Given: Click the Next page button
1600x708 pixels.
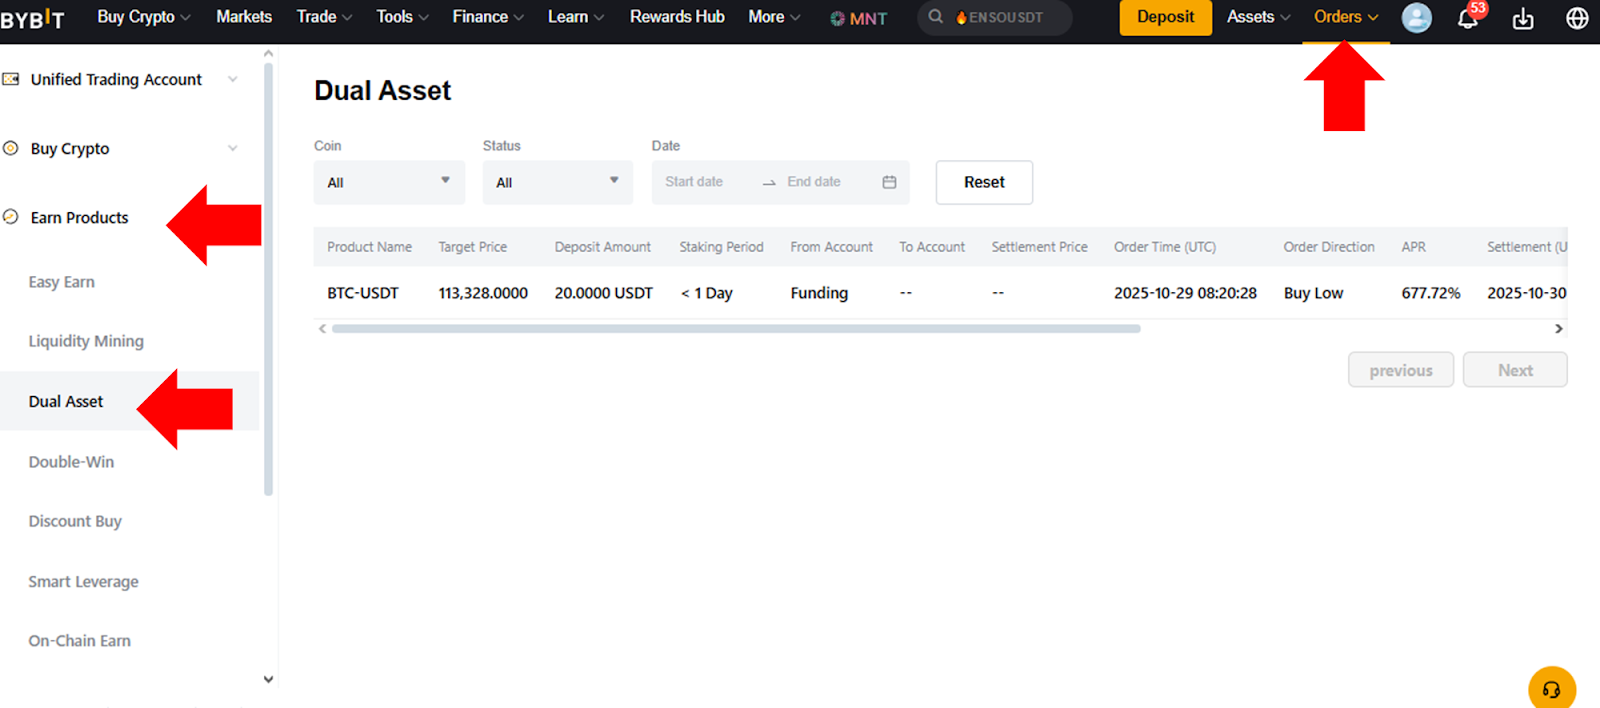Looking at the screenshot, I should coord(1515,370).
